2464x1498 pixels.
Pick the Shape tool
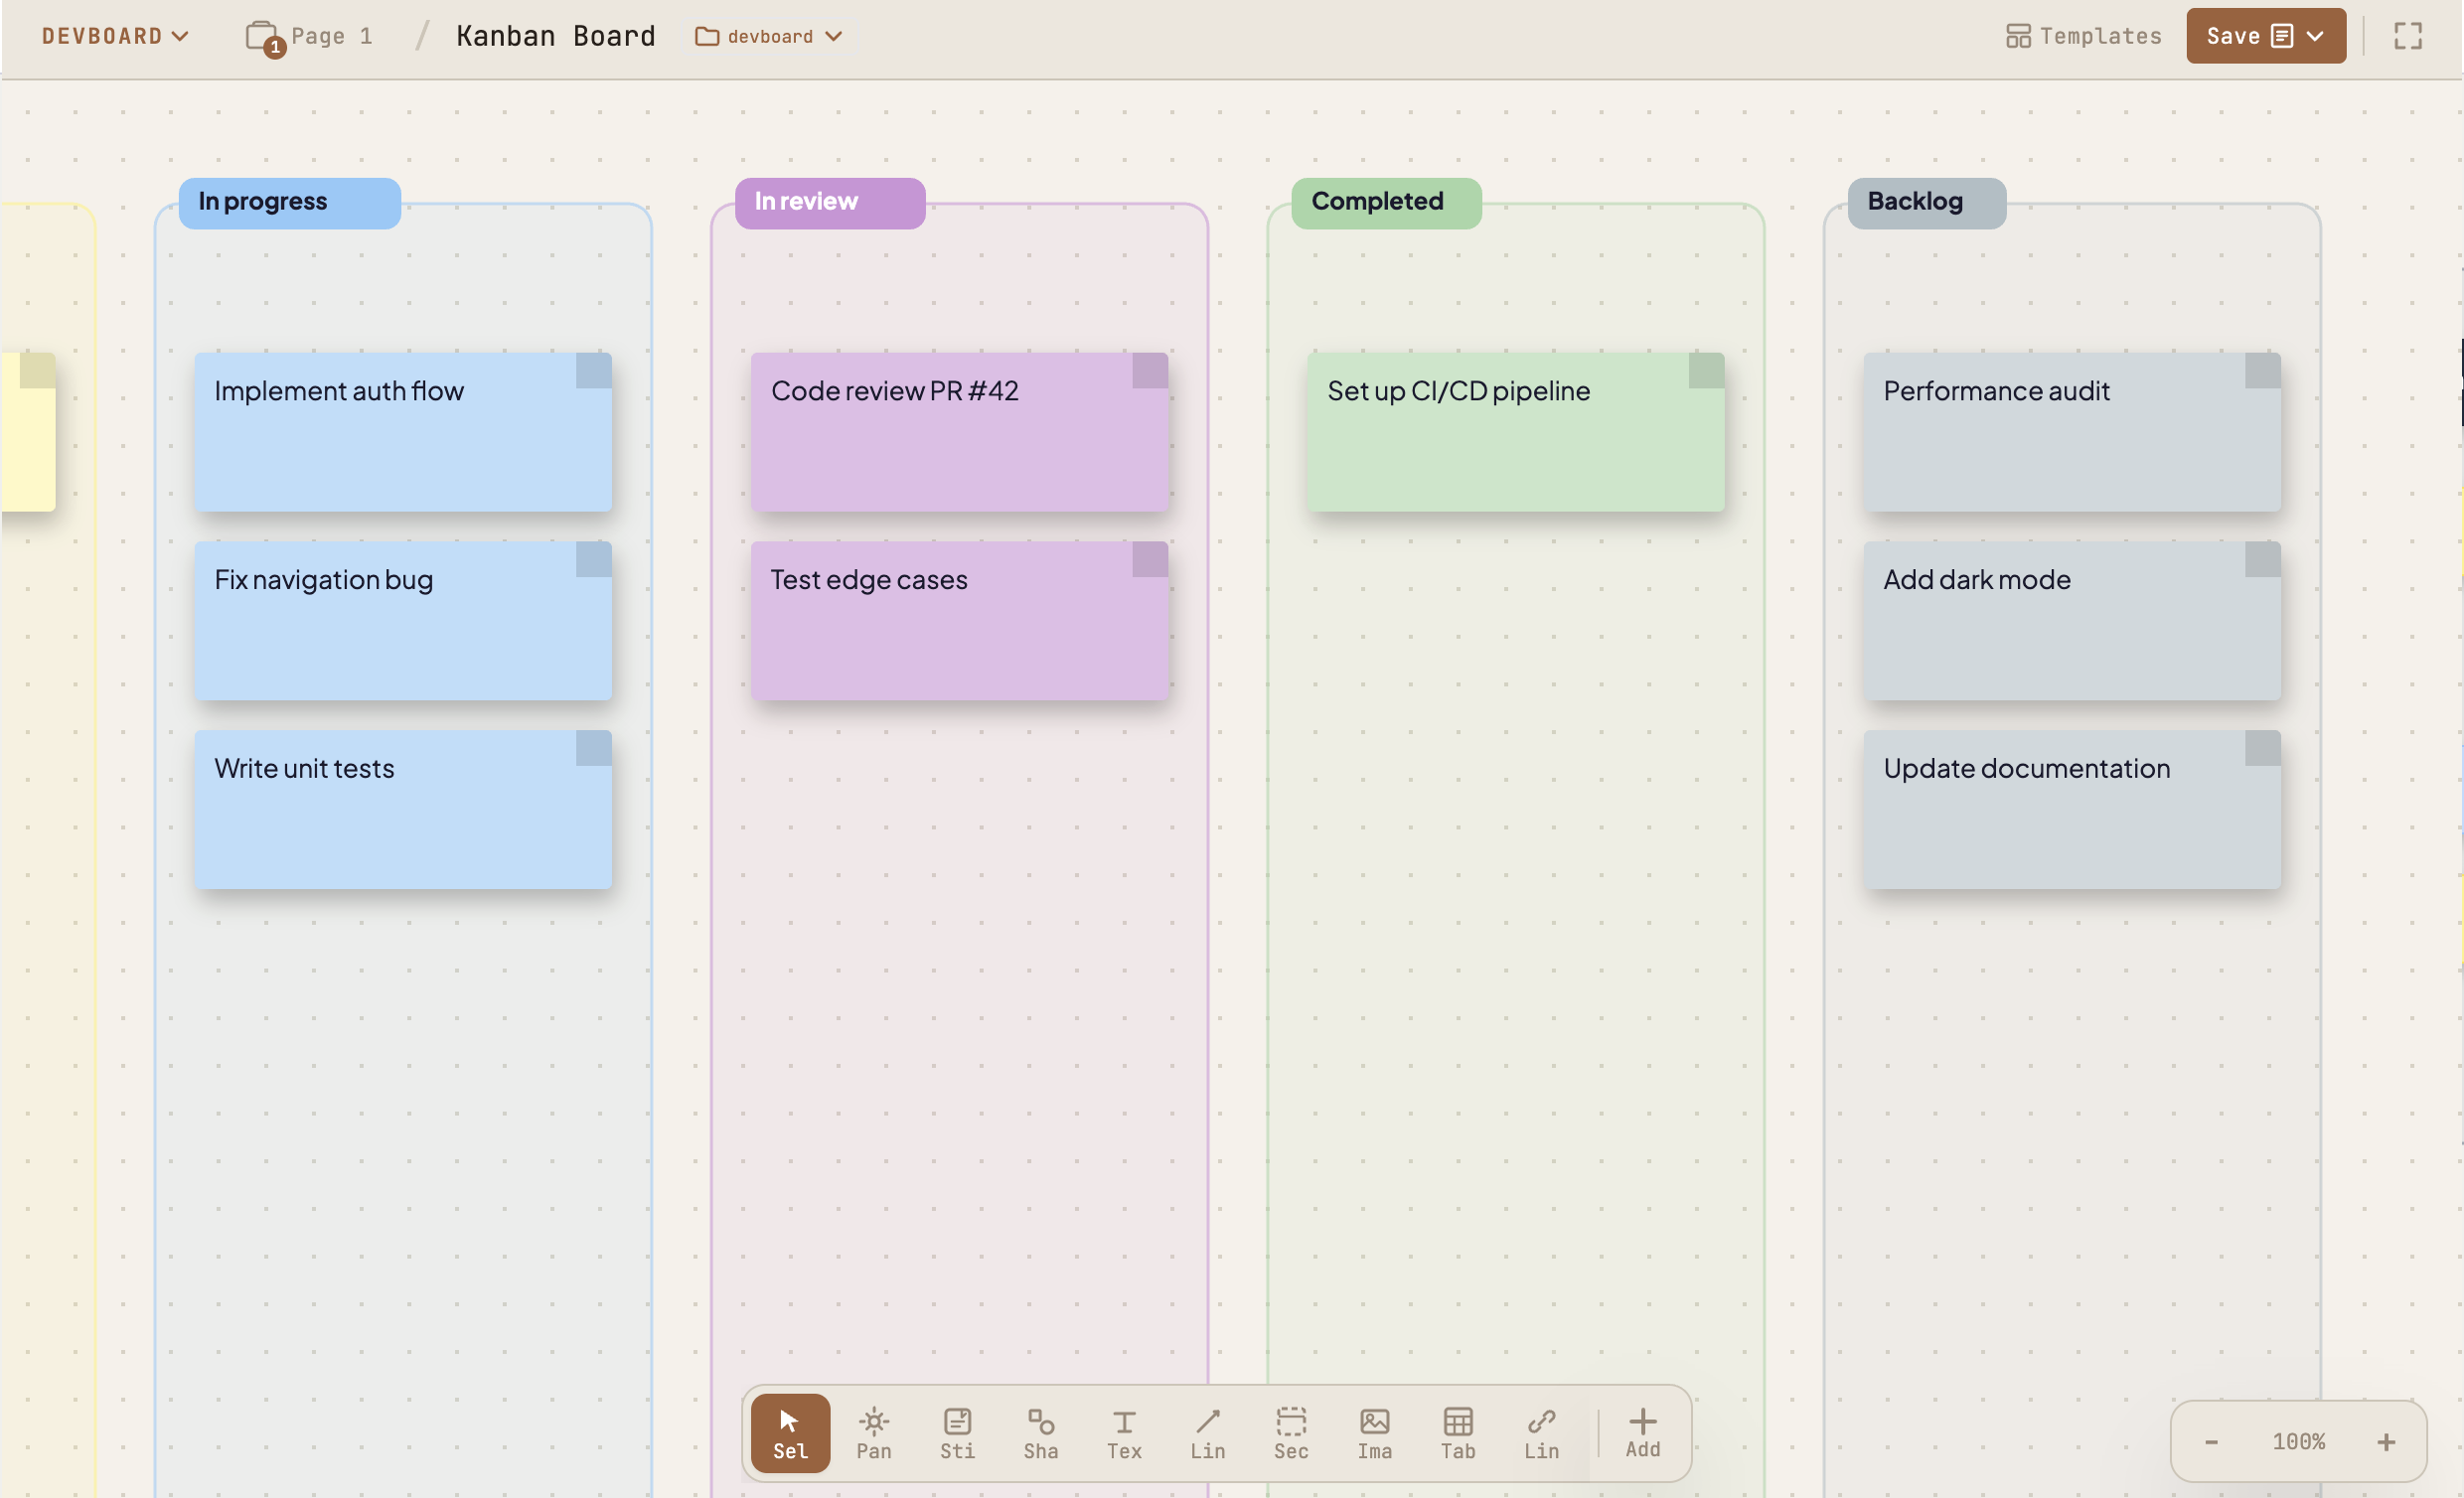coord(1040,1433)
